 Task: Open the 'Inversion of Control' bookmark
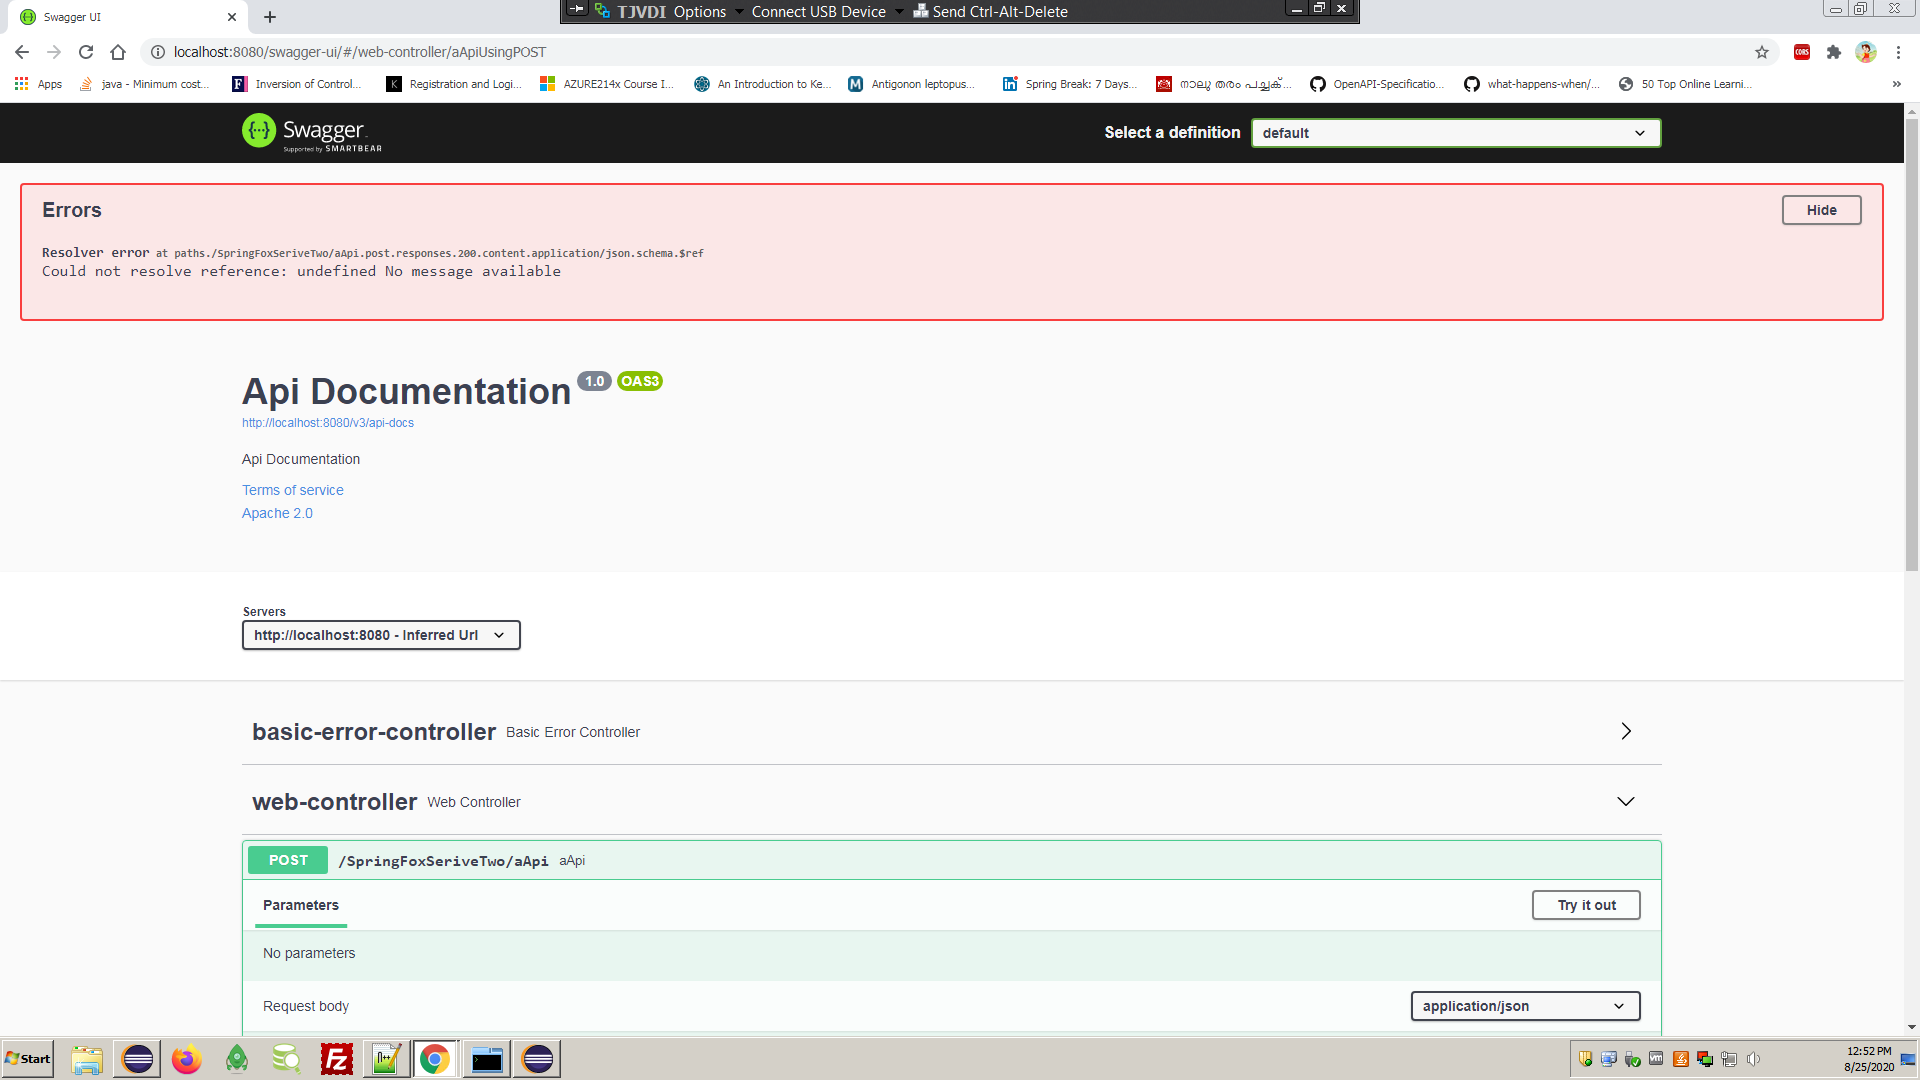[296, 84]
